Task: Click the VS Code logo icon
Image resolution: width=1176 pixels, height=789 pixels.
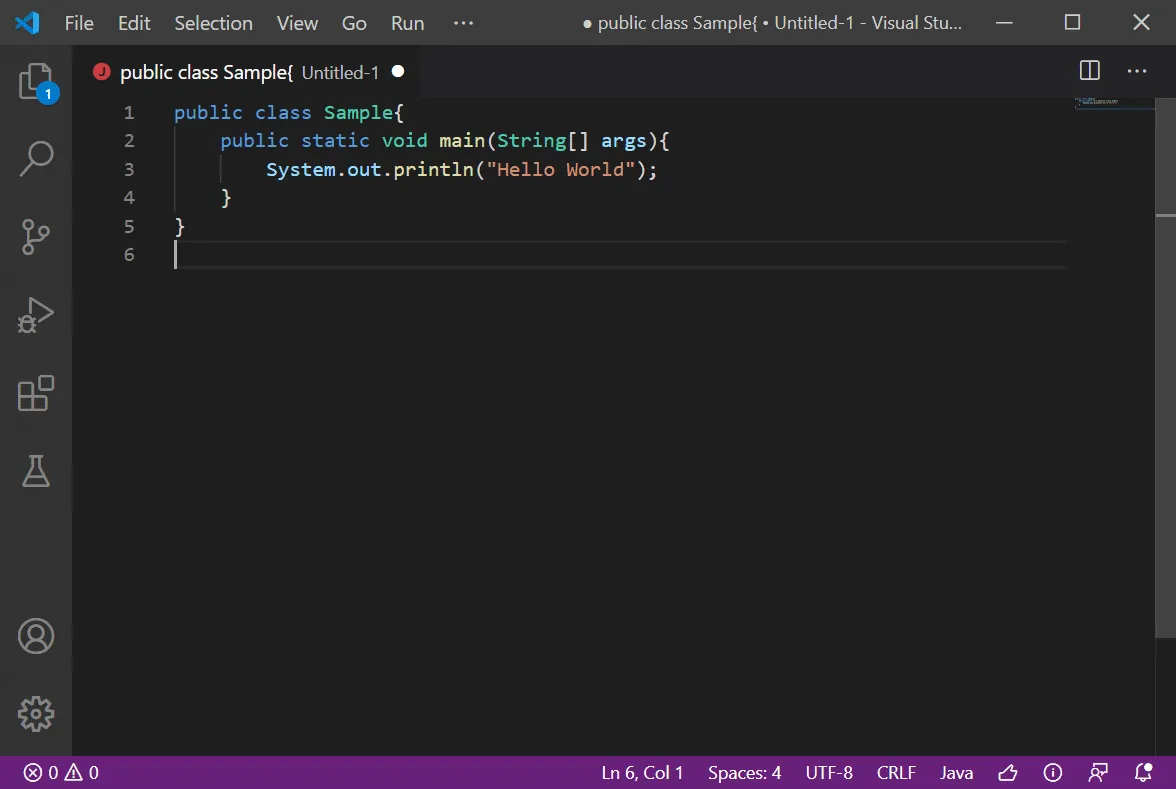Action: coord(27,22)
